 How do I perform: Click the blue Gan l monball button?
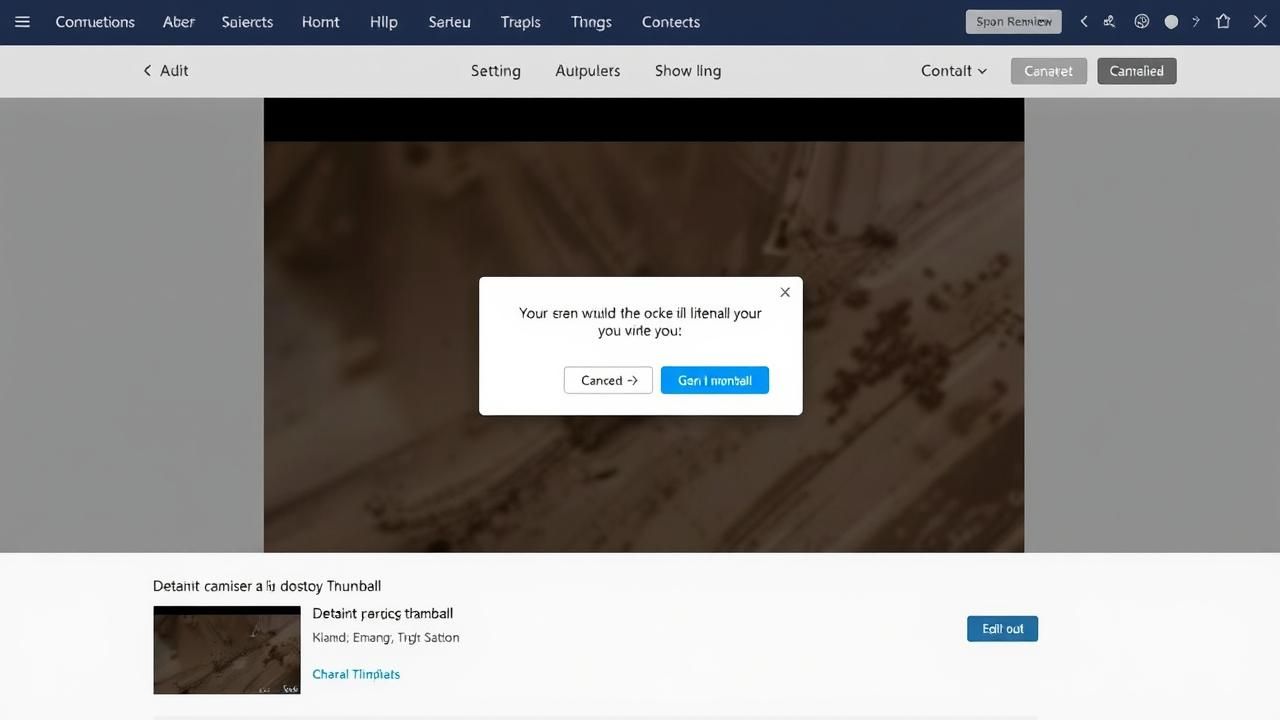714,380
